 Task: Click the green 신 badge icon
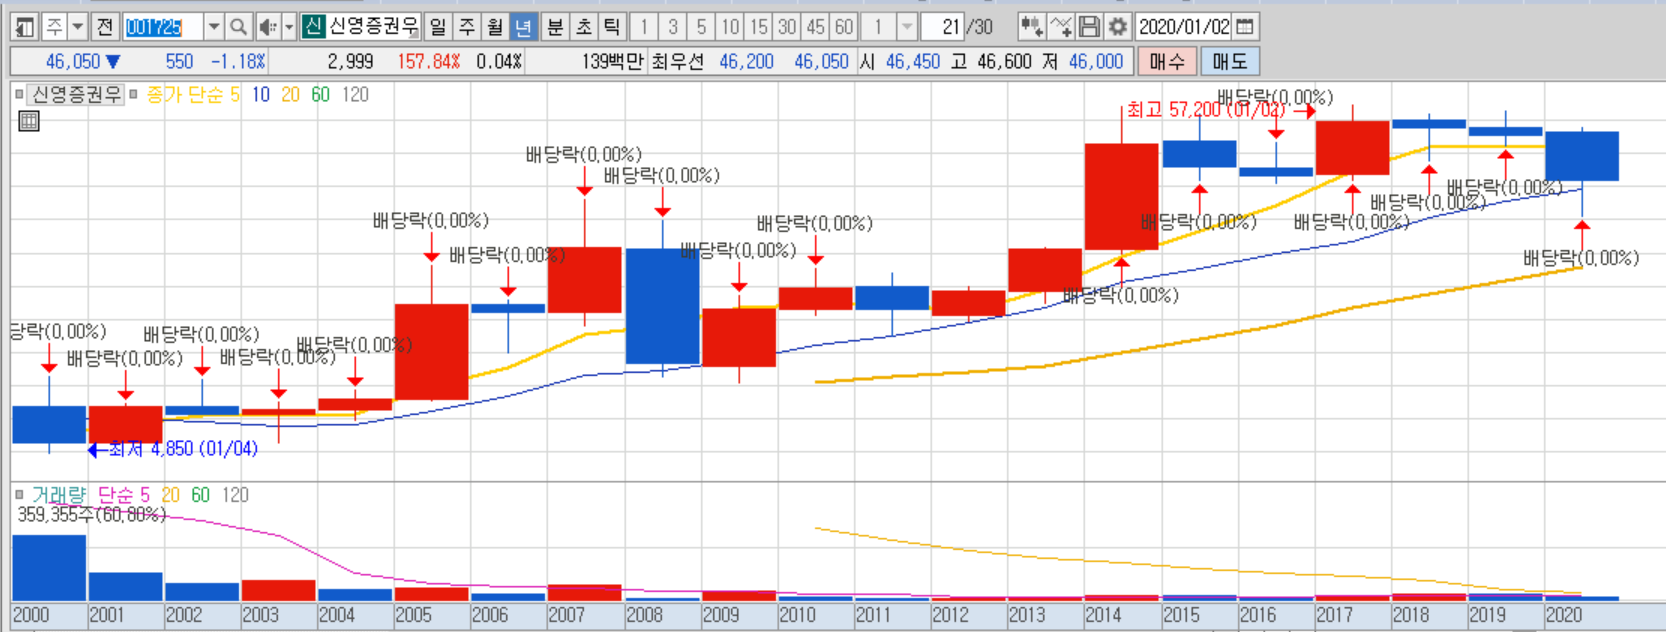point(313,27)
